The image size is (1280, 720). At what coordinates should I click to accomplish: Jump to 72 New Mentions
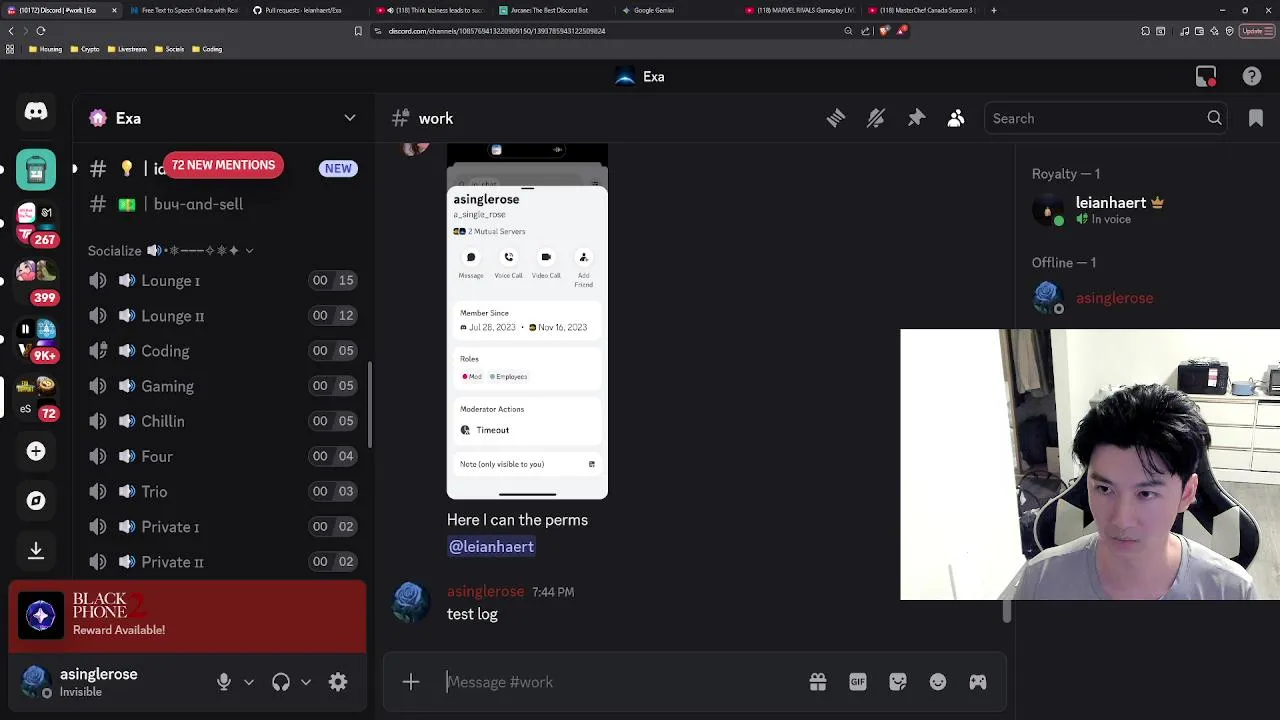click(223, 165)
